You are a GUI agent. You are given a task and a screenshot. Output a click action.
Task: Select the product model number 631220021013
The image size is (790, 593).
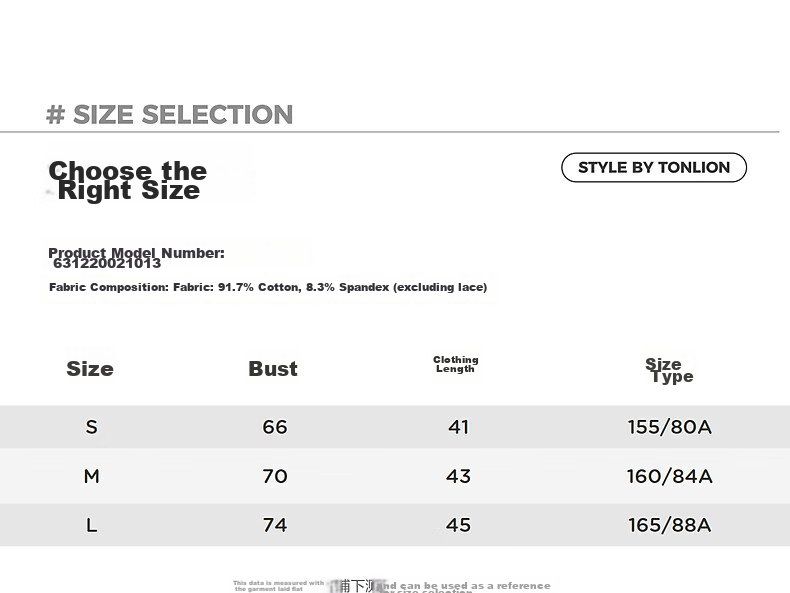pyautogui.click(x=107, y=263)
